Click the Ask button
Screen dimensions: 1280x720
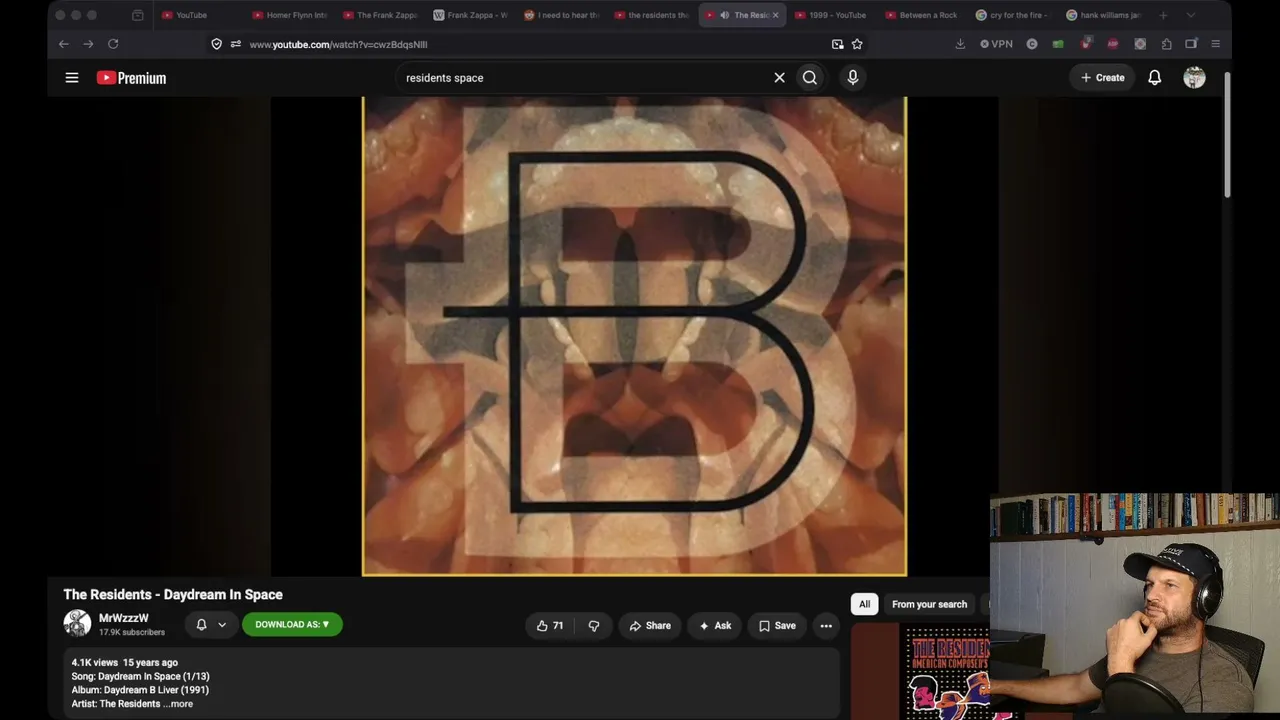click(x=715, y=625)
